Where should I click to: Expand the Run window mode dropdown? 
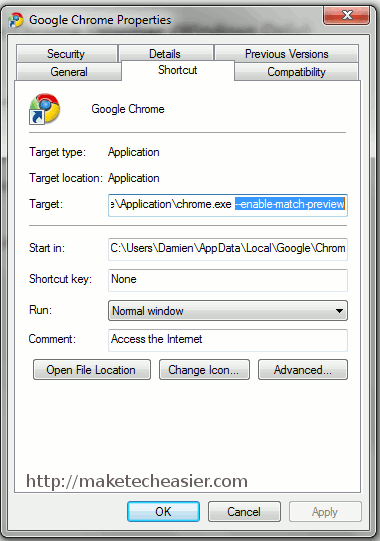tap(228, 311)
